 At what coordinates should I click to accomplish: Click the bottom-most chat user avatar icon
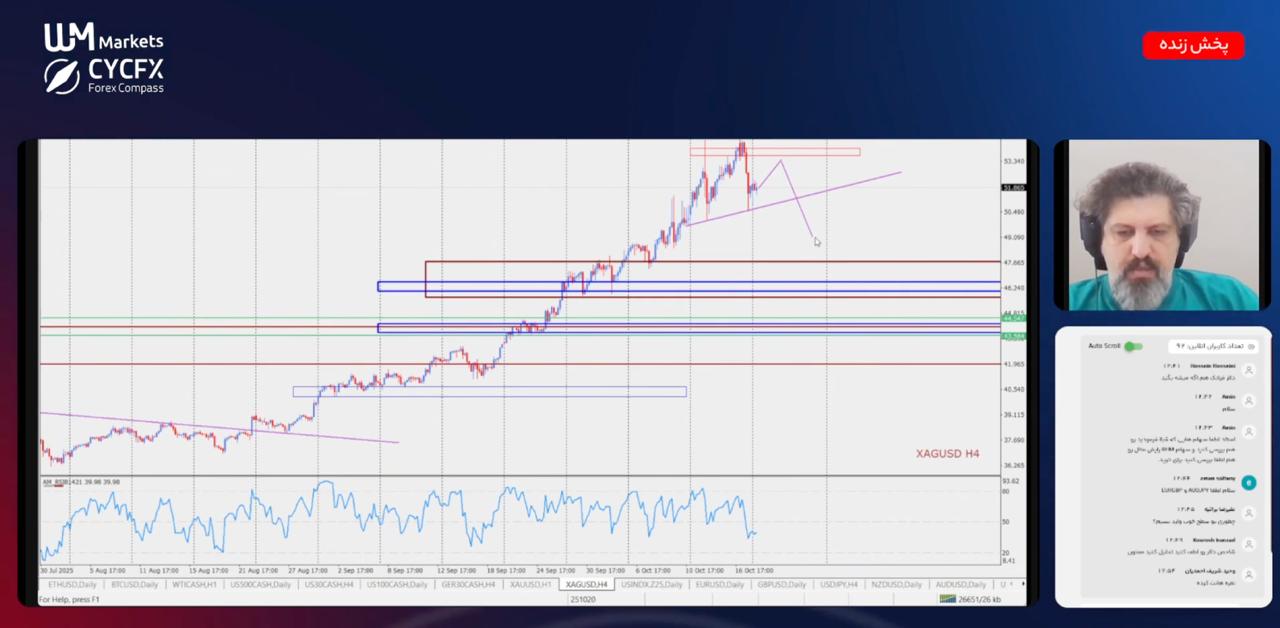pos(1248,575)
